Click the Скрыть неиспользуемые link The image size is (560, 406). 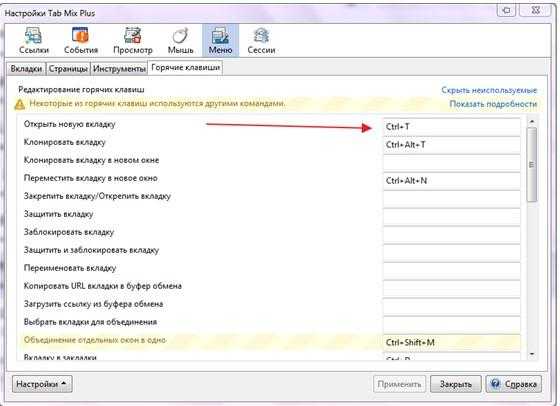(489, 90)
